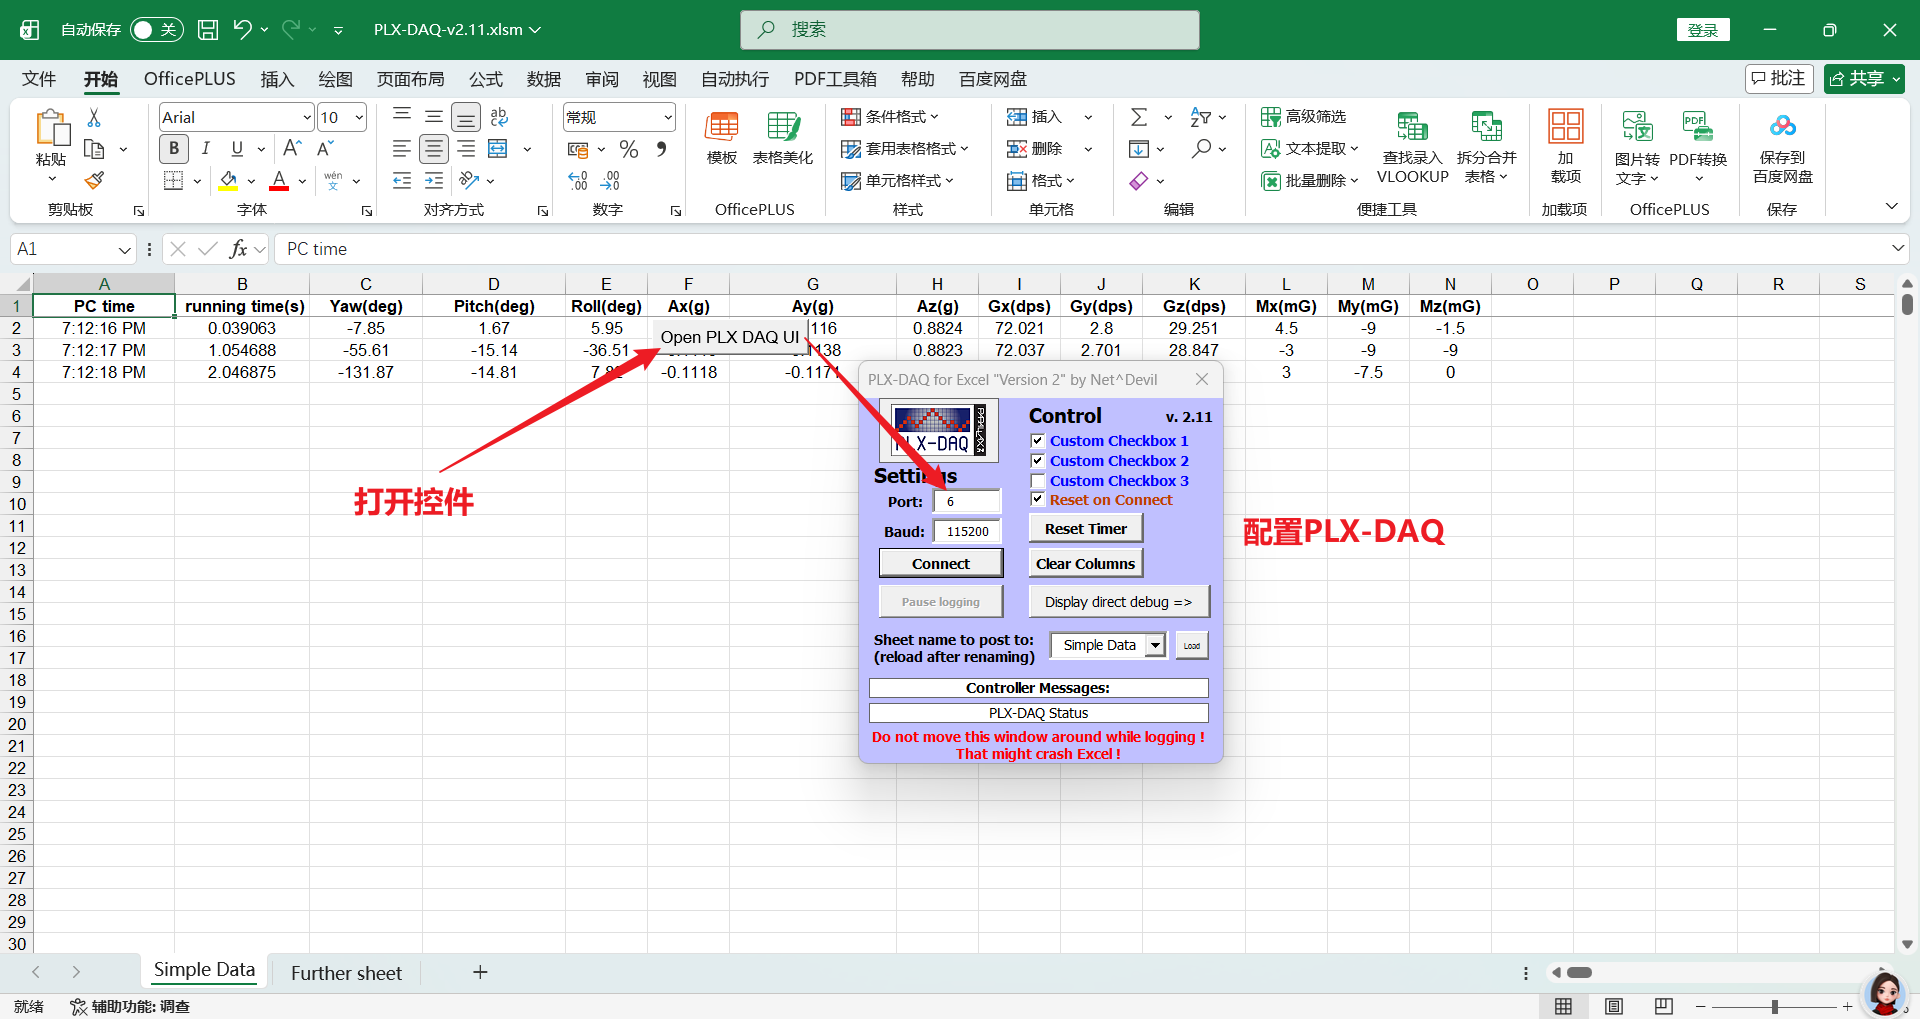Click the Find magnifier icon
This screenshot has width=1920, height=1019.
1201,149
